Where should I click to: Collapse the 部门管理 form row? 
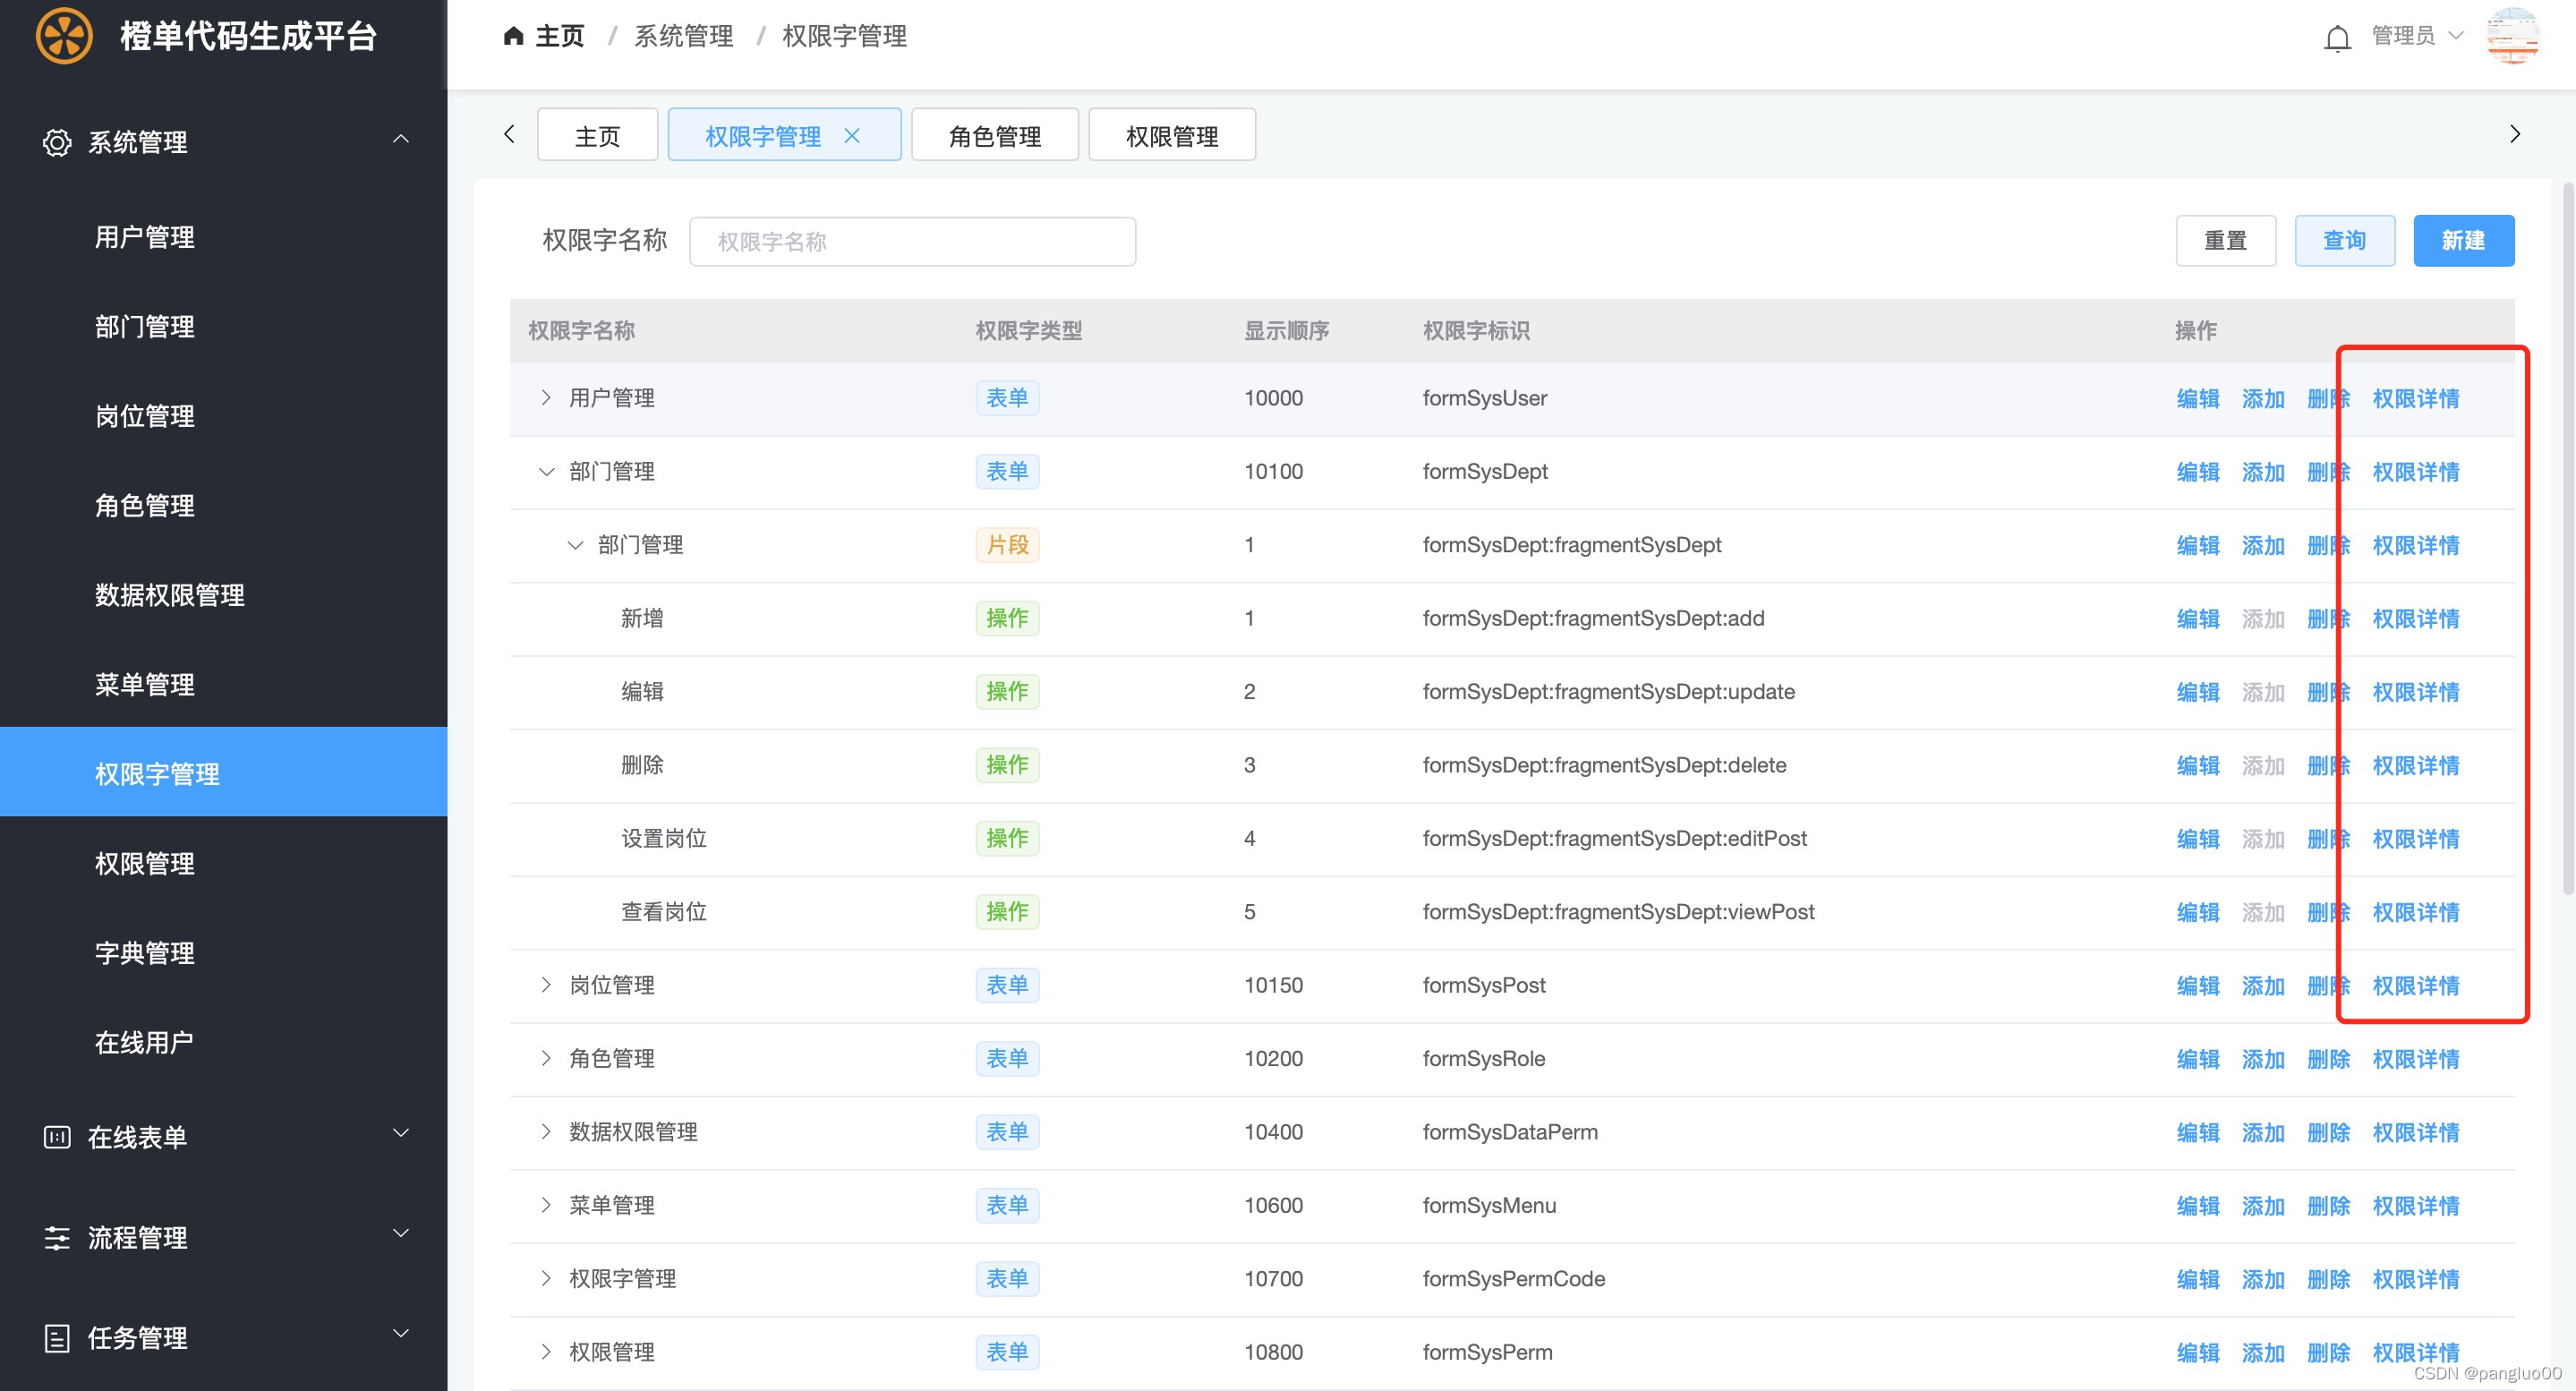(x=546, y=472)
